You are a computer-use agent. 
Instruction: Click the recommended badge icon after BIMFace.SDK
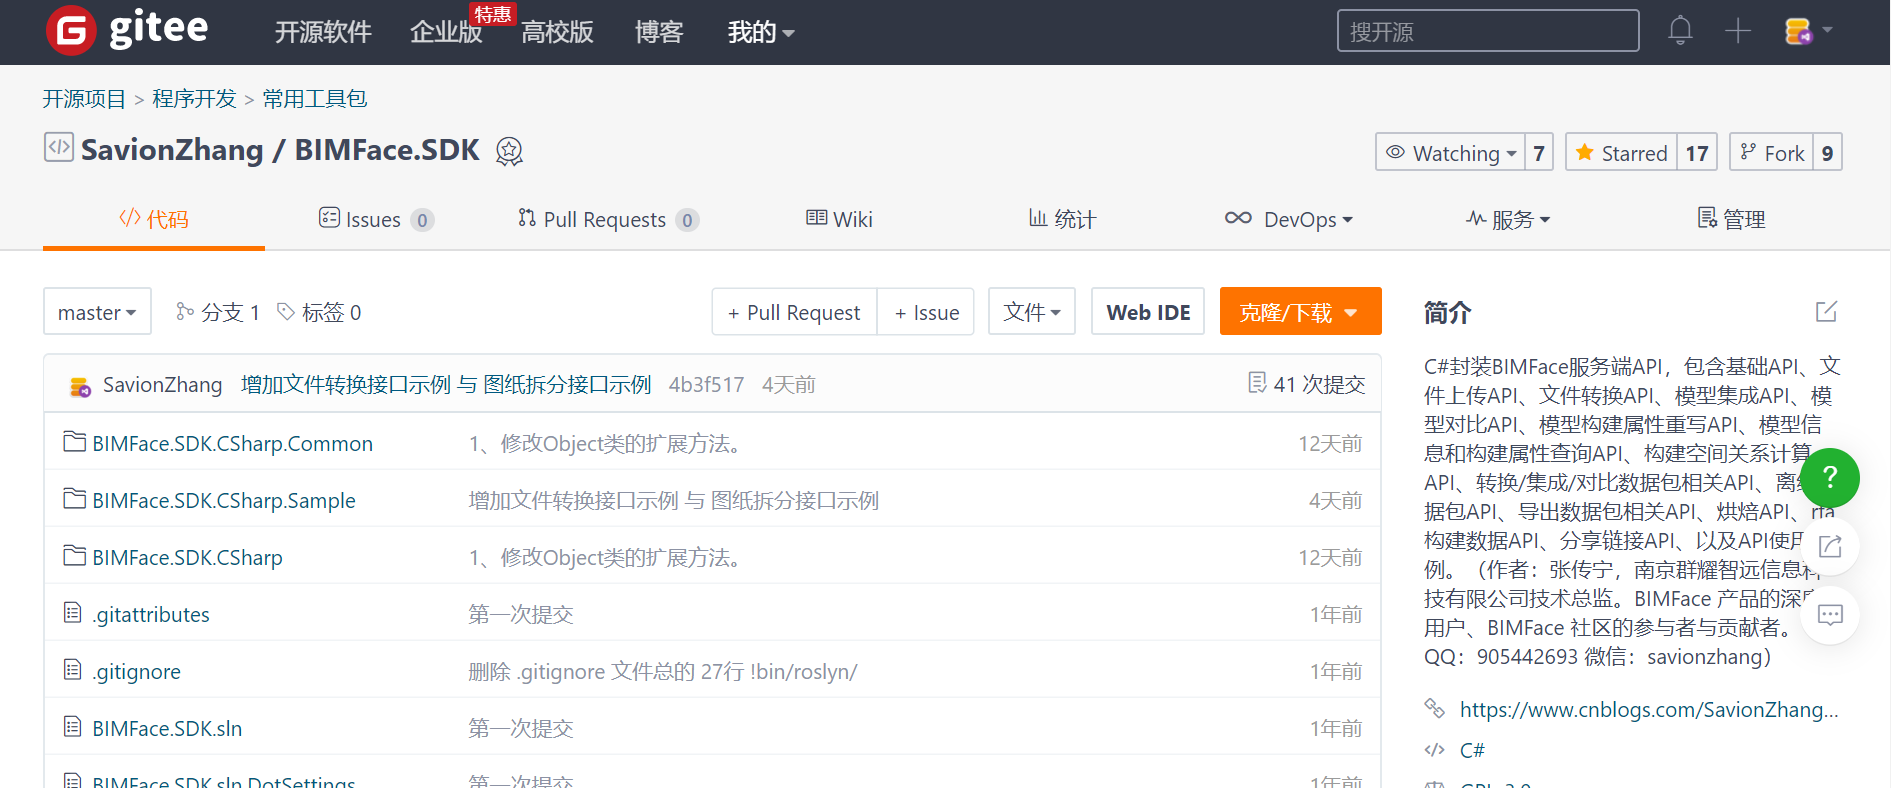[509, 151]
